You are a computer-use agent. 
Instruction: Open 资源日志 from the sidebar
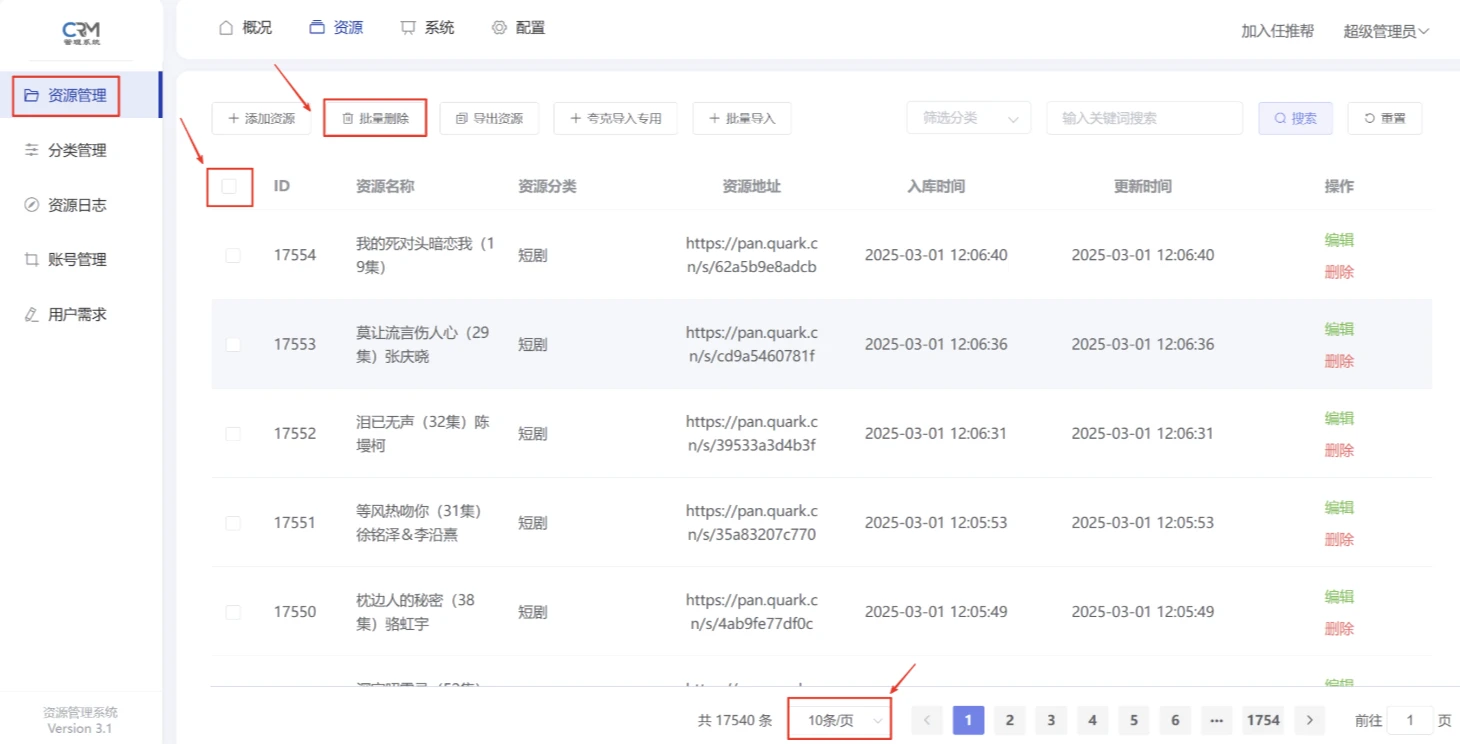(28, 204)
